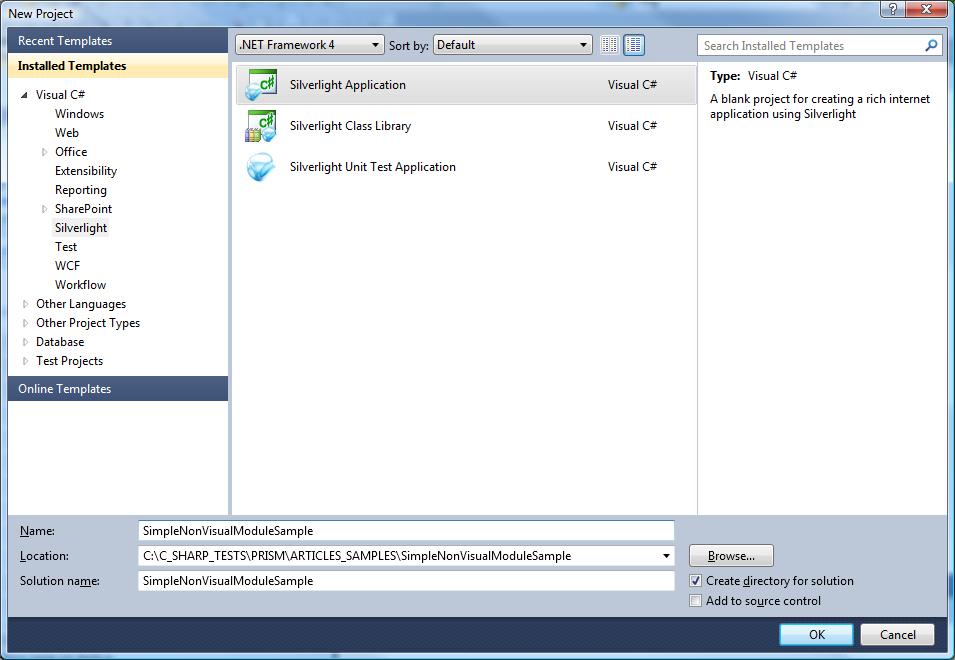Image resolution: width=955 pixels, height=660 pixels.
Task: Expand the SharePoint tree node
Action: coord(44,209)
